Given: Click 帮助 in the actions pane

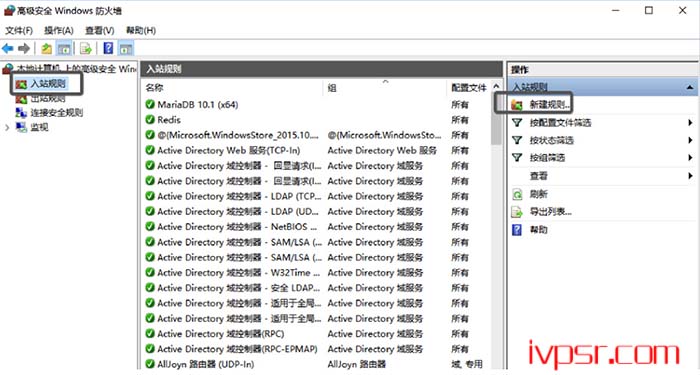Looking at the screenshot, I should 538,229.
